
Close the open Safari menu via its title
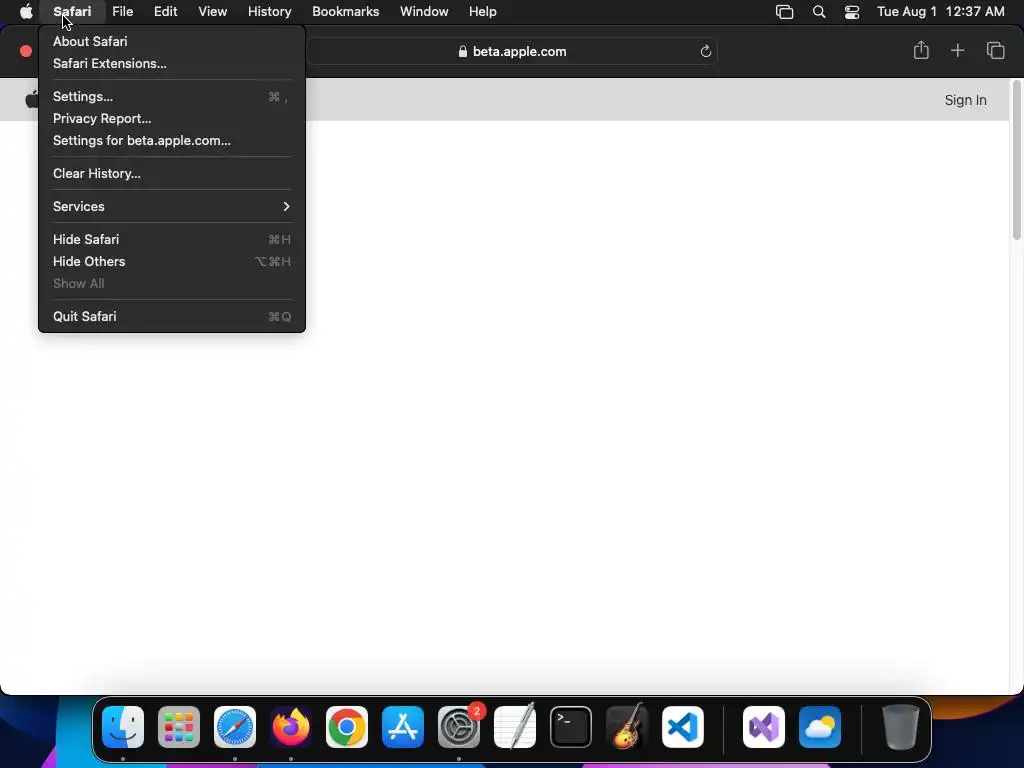(x=72, y=12)
